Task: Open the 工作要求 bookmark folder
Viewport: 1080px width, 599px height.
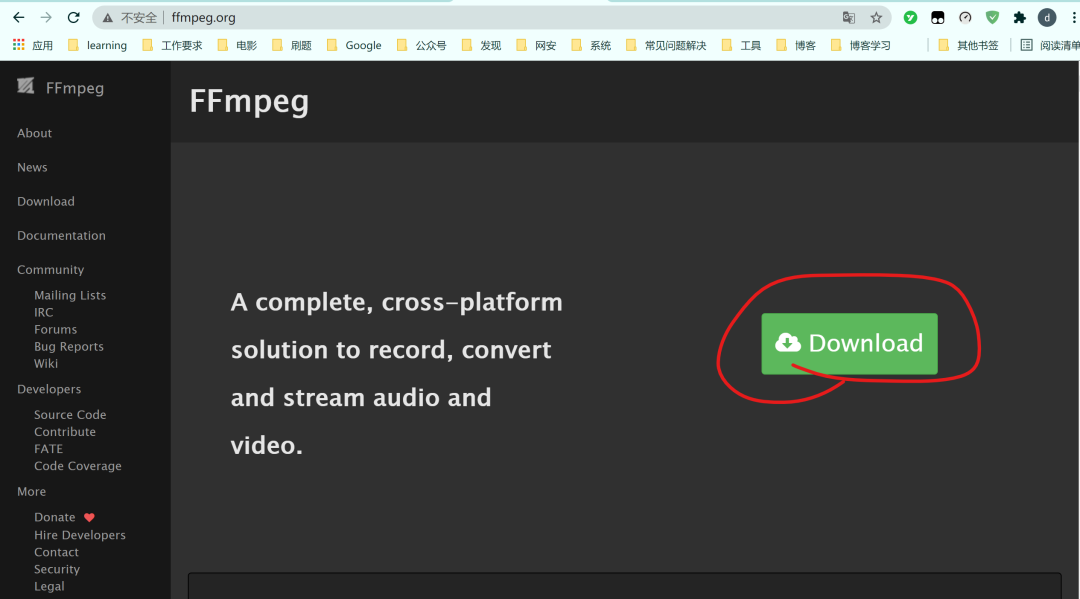Action: point(172,45)
